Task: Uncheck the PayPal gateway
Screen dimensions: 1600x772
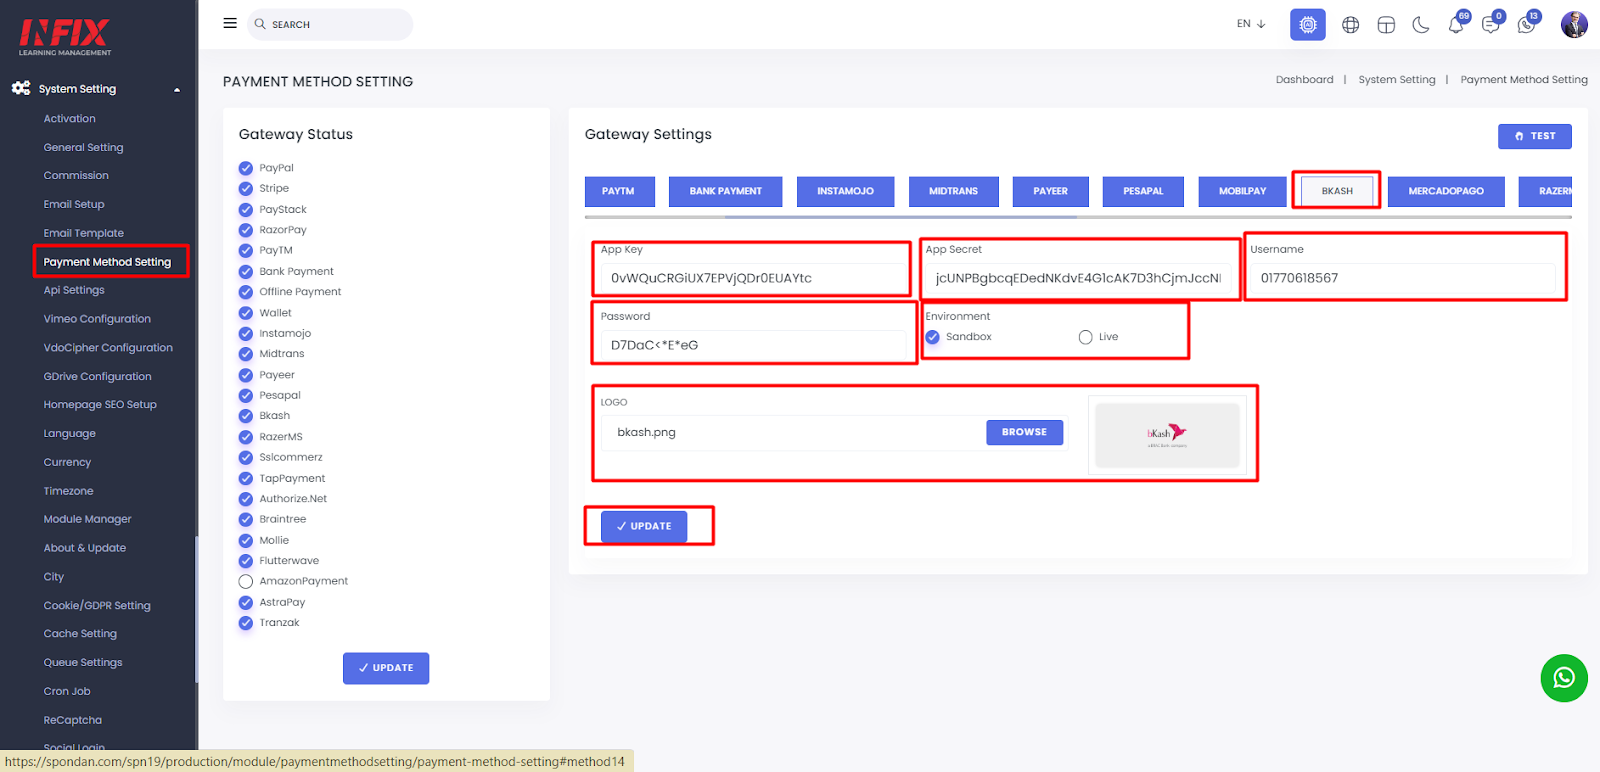Action: [x=246, y=168]
